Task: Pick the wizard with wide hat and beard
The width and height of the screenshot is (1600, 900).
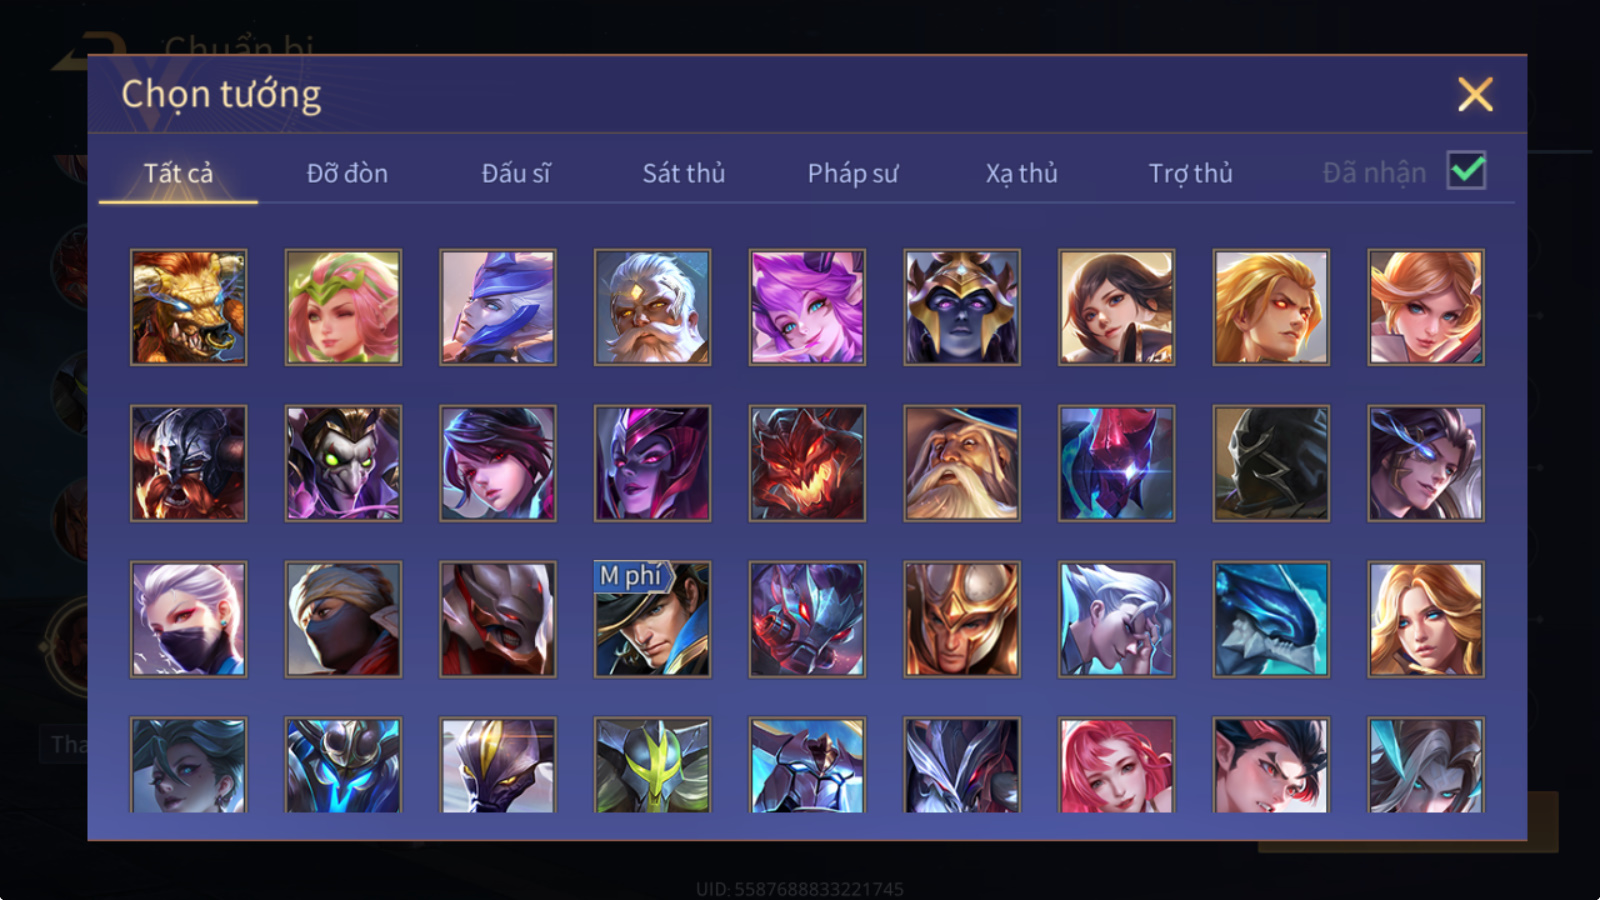Action: pos(962,463)
